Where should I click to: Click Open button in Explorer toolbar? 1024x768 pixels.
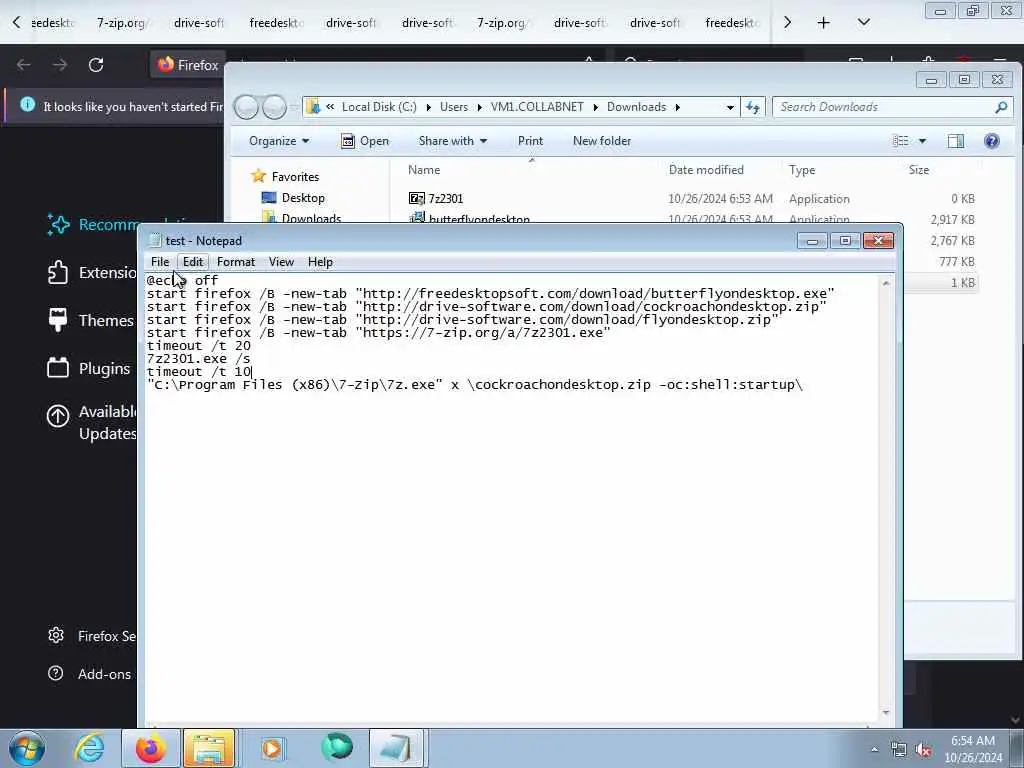pos(364,141)
